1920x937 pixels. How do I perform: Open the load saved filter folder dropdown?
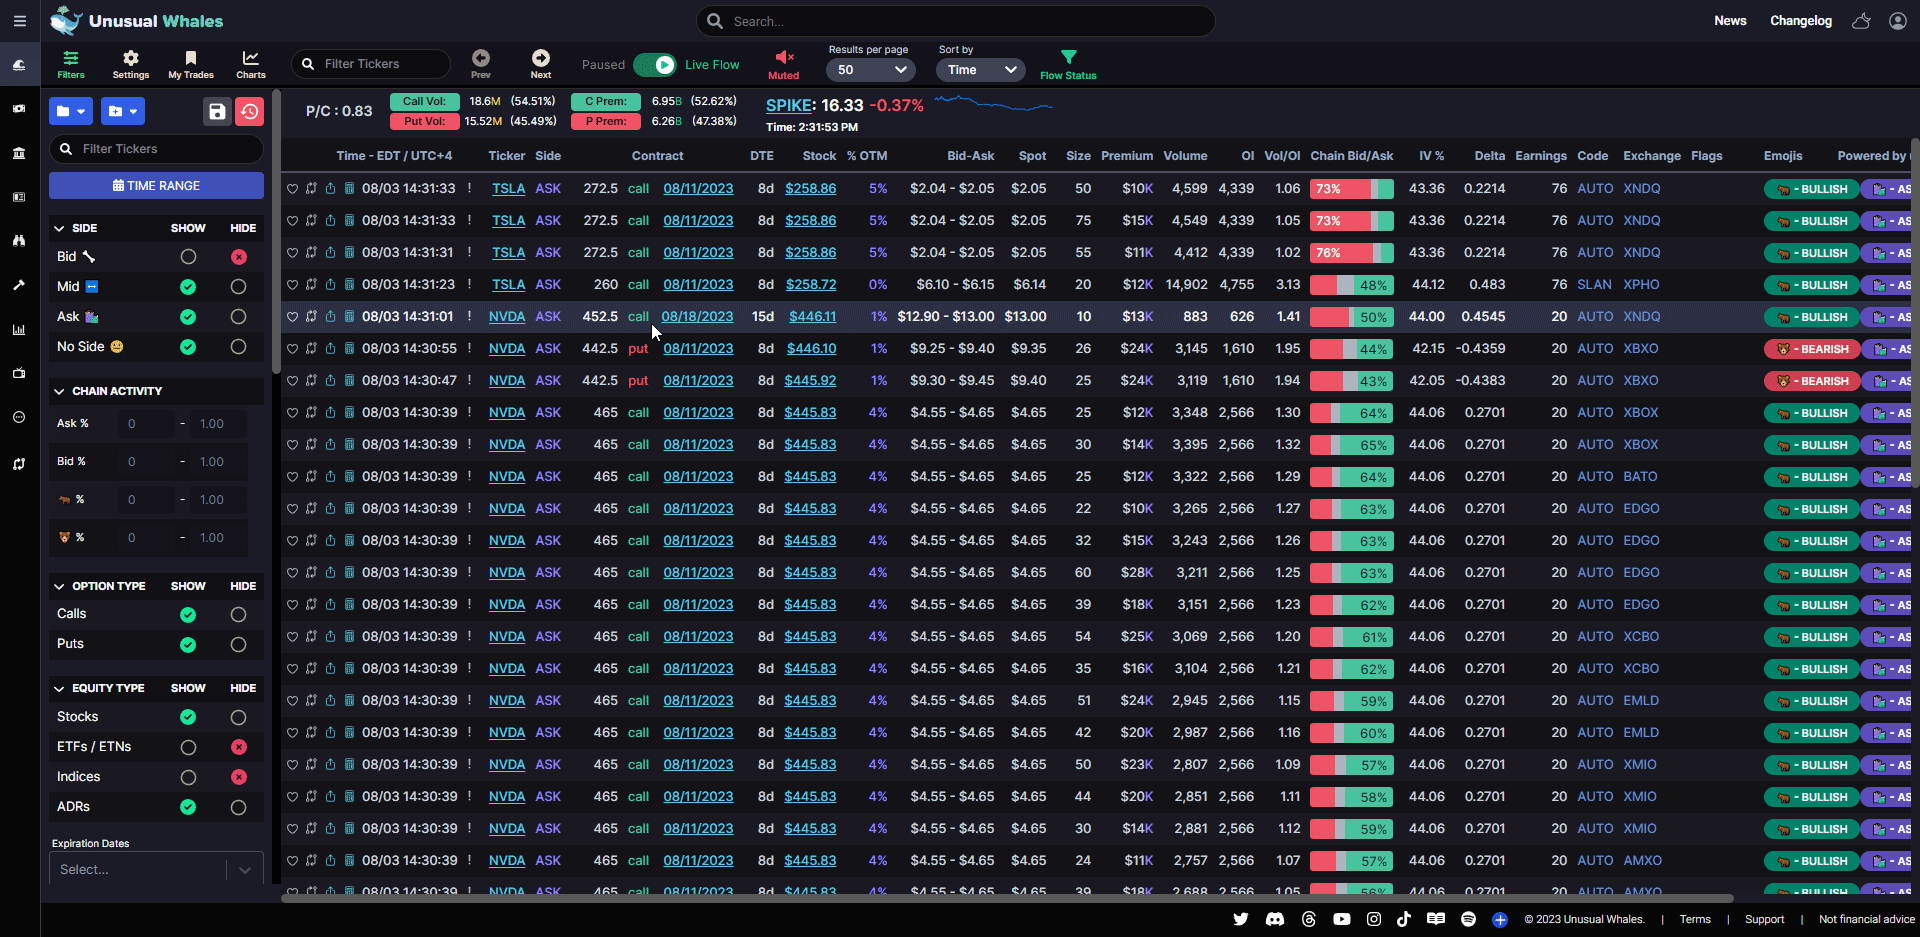[x=71, y=111]
